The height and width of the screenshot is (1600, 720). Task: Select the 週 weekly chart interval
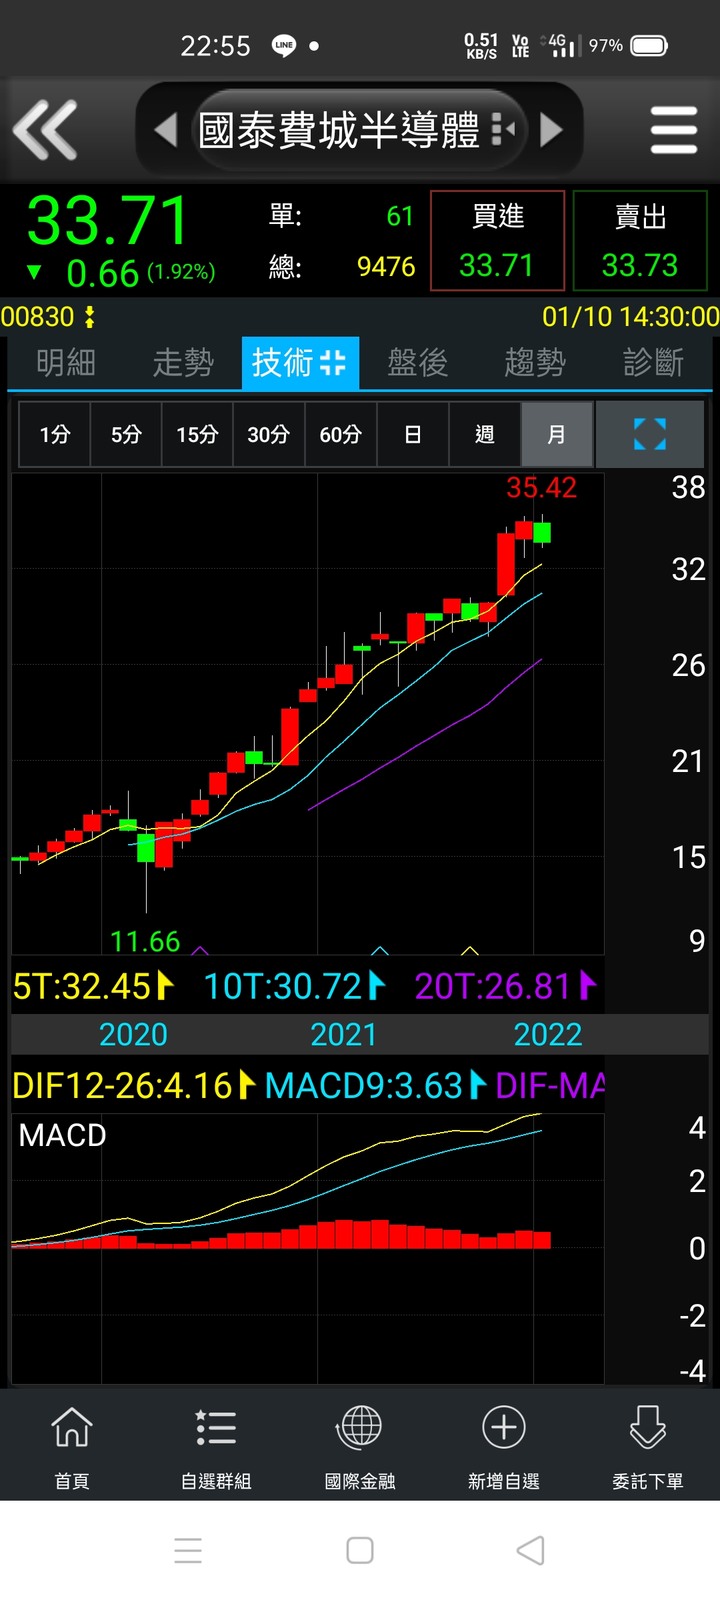click(485, 434)
